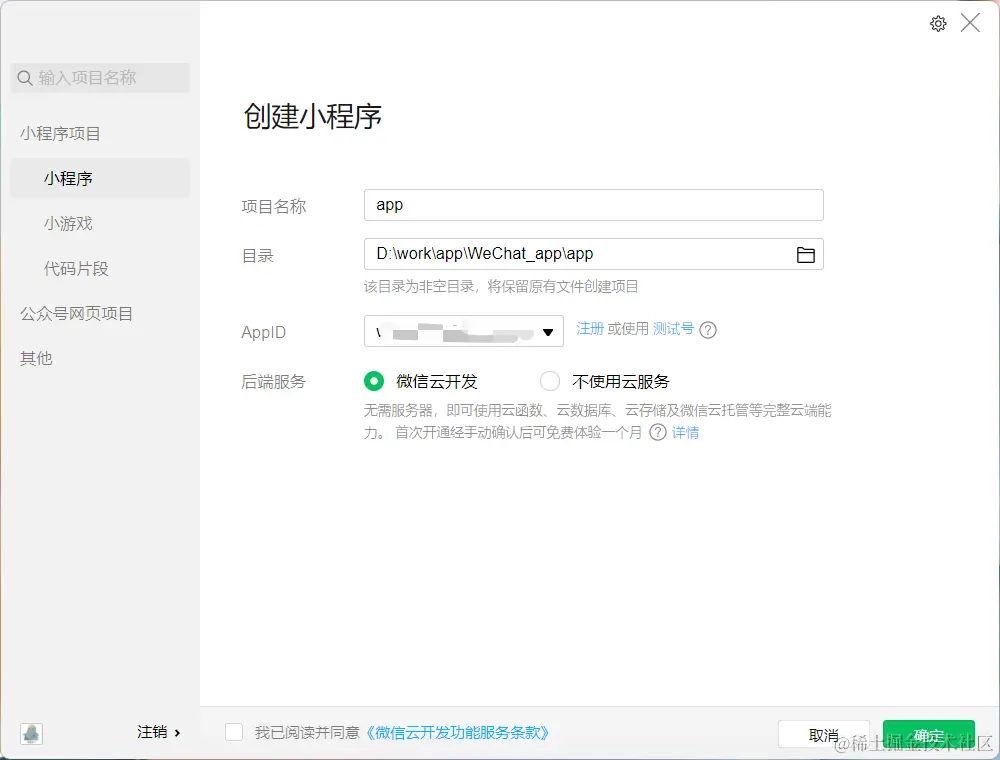Select 小程序 in the sidebar
Image resolution: width=1000 pixels, height=760 pixels.
coord(100,178)
